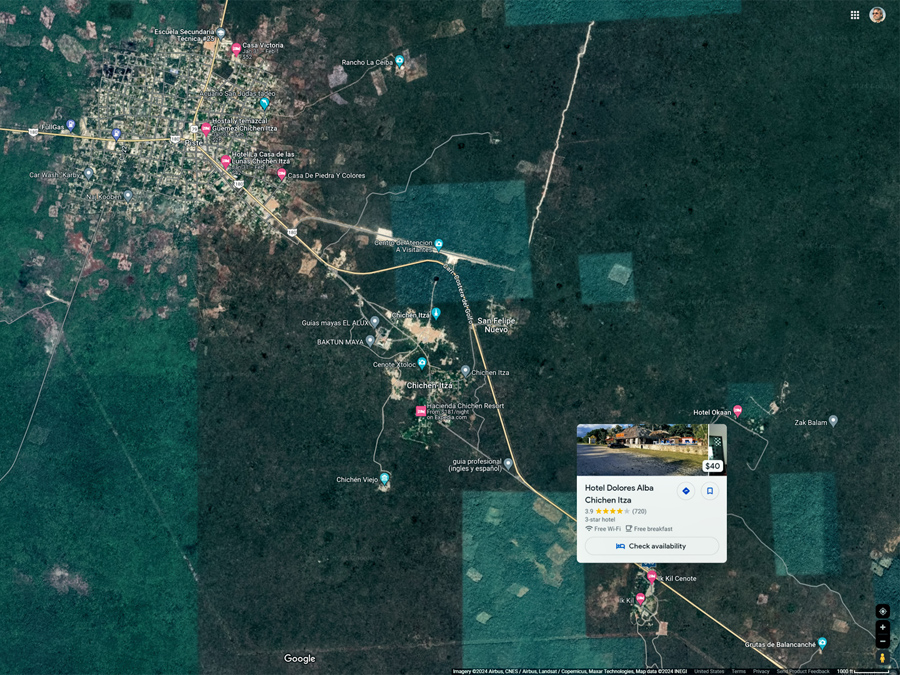Open the Casa Victoria hotel pin
Viewport: 900px width, 675px height.
(236, 50)
